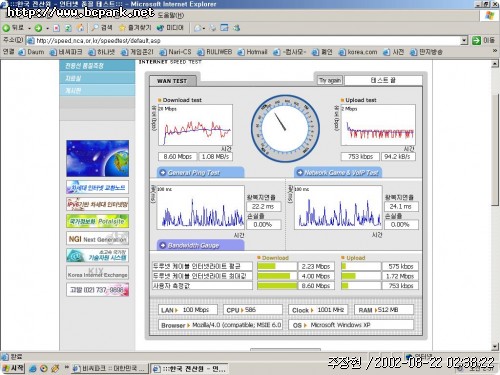This screenshot has width=500, height=375.
Task: Click the scrollbar up arrow
Action: pyautogui.click(x=495, y=64)
